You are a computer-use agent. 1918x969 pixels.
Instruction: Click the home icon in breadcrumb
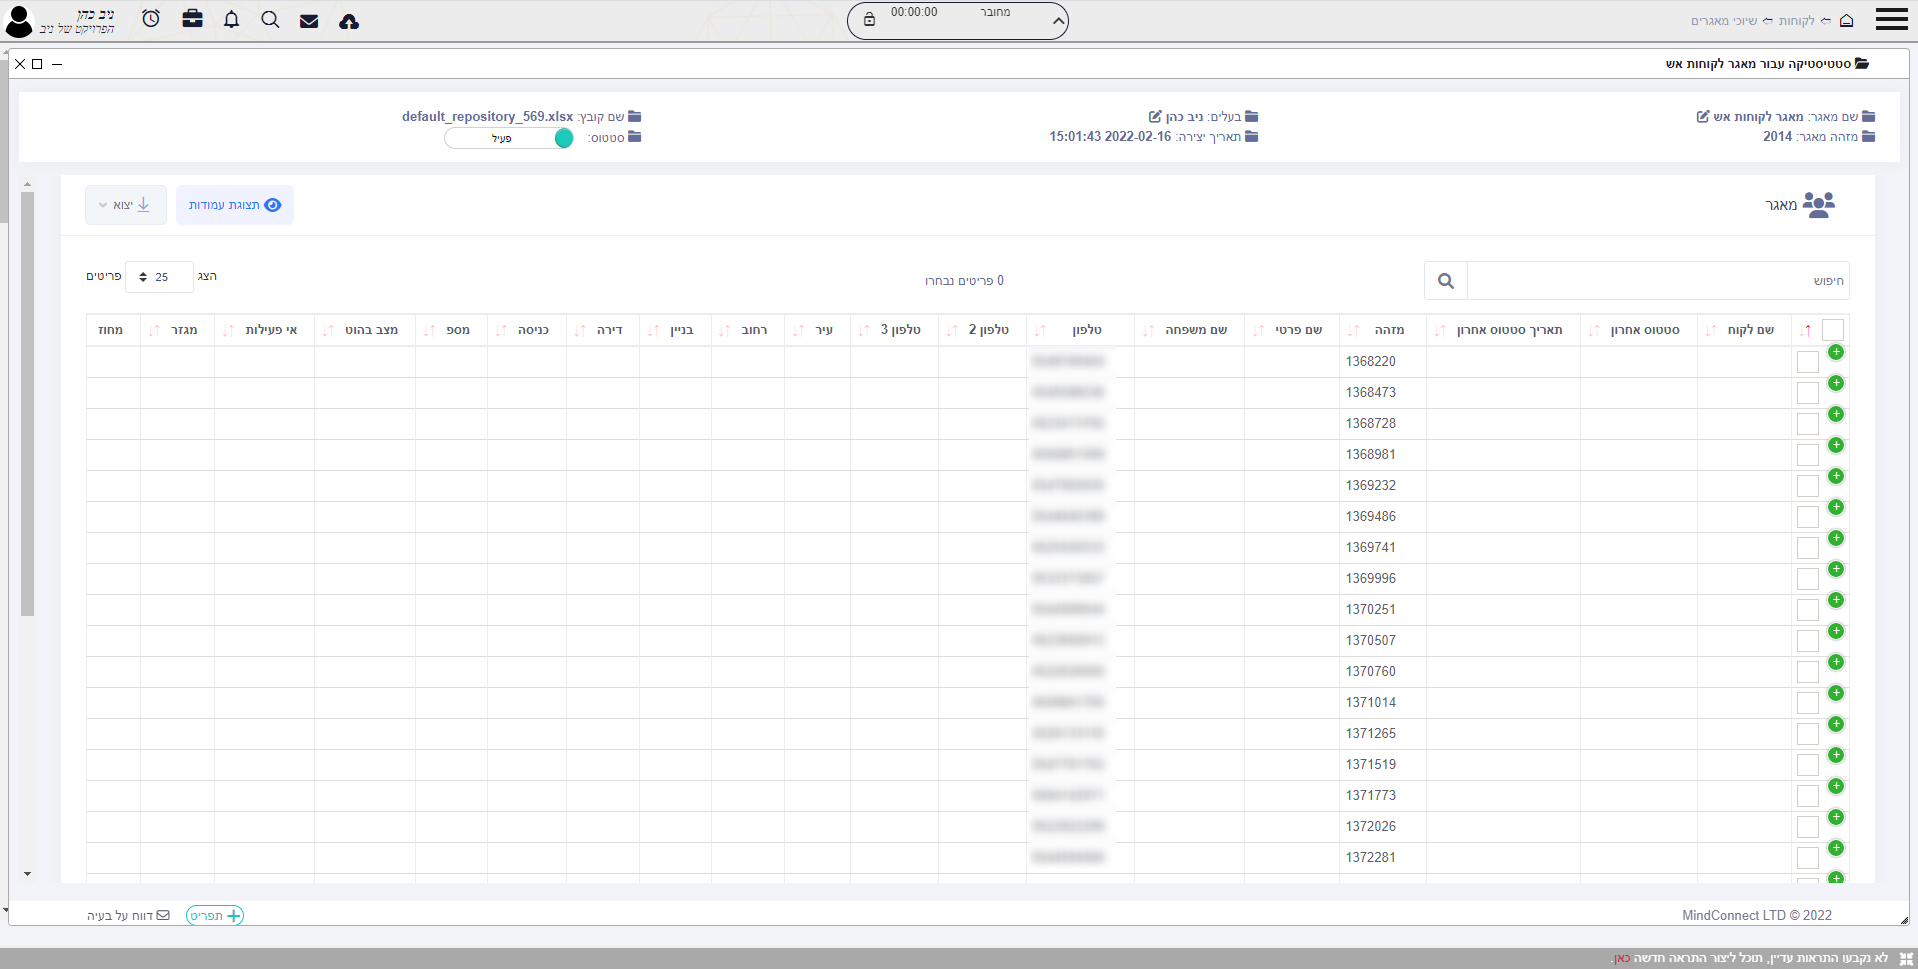point(1847,20)
